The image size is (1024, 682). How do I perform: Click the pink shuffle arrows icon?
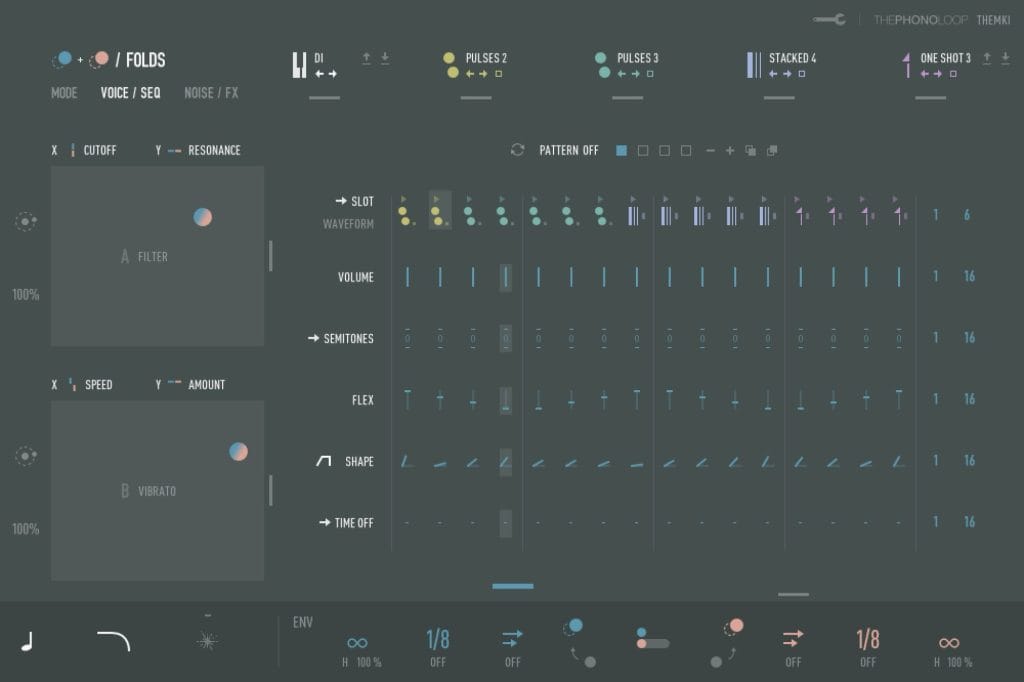point(793,638)
